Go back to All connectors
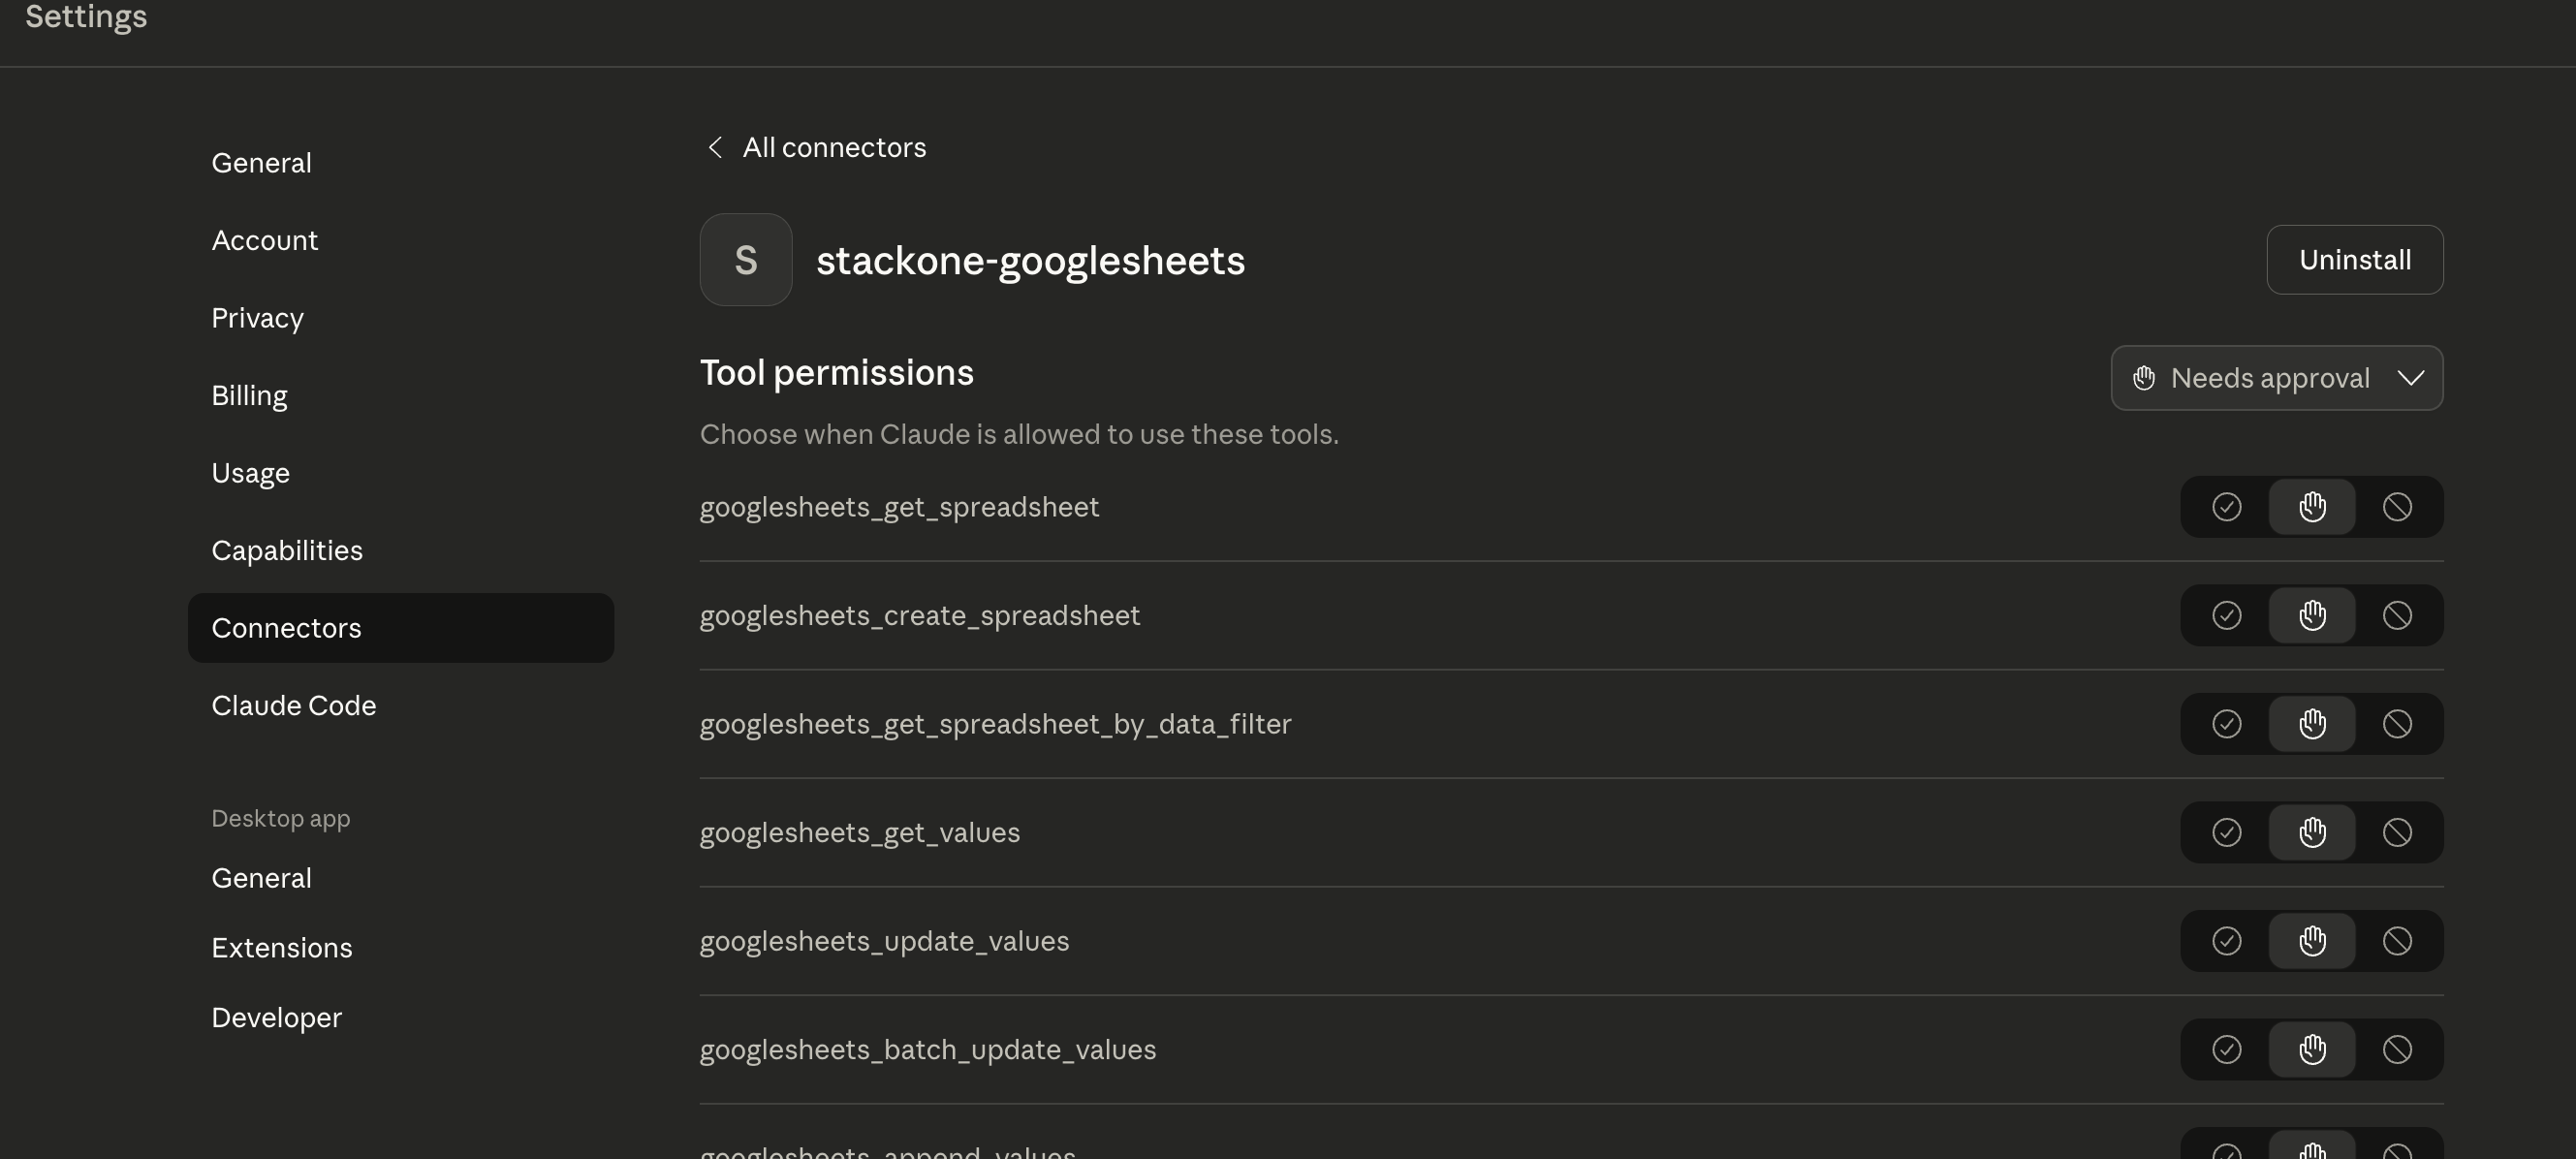Image resolution: width=2576 pixels, height=1159 pixels. click(834, 147)
